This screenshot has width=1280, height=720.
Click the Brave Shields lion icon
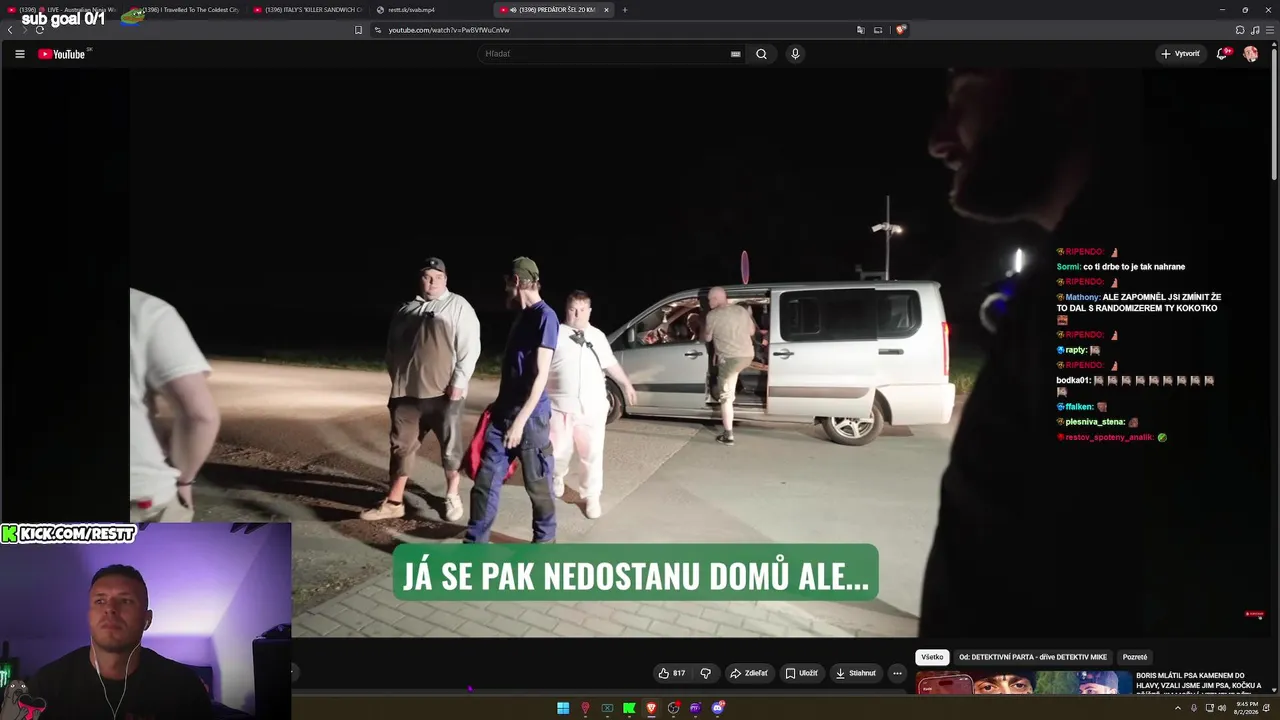point(901,30)
